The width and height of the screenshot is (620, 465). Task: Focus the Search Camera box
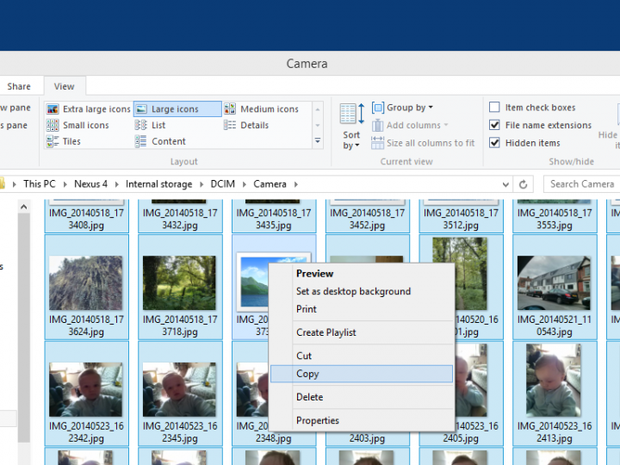coord(582,184)
